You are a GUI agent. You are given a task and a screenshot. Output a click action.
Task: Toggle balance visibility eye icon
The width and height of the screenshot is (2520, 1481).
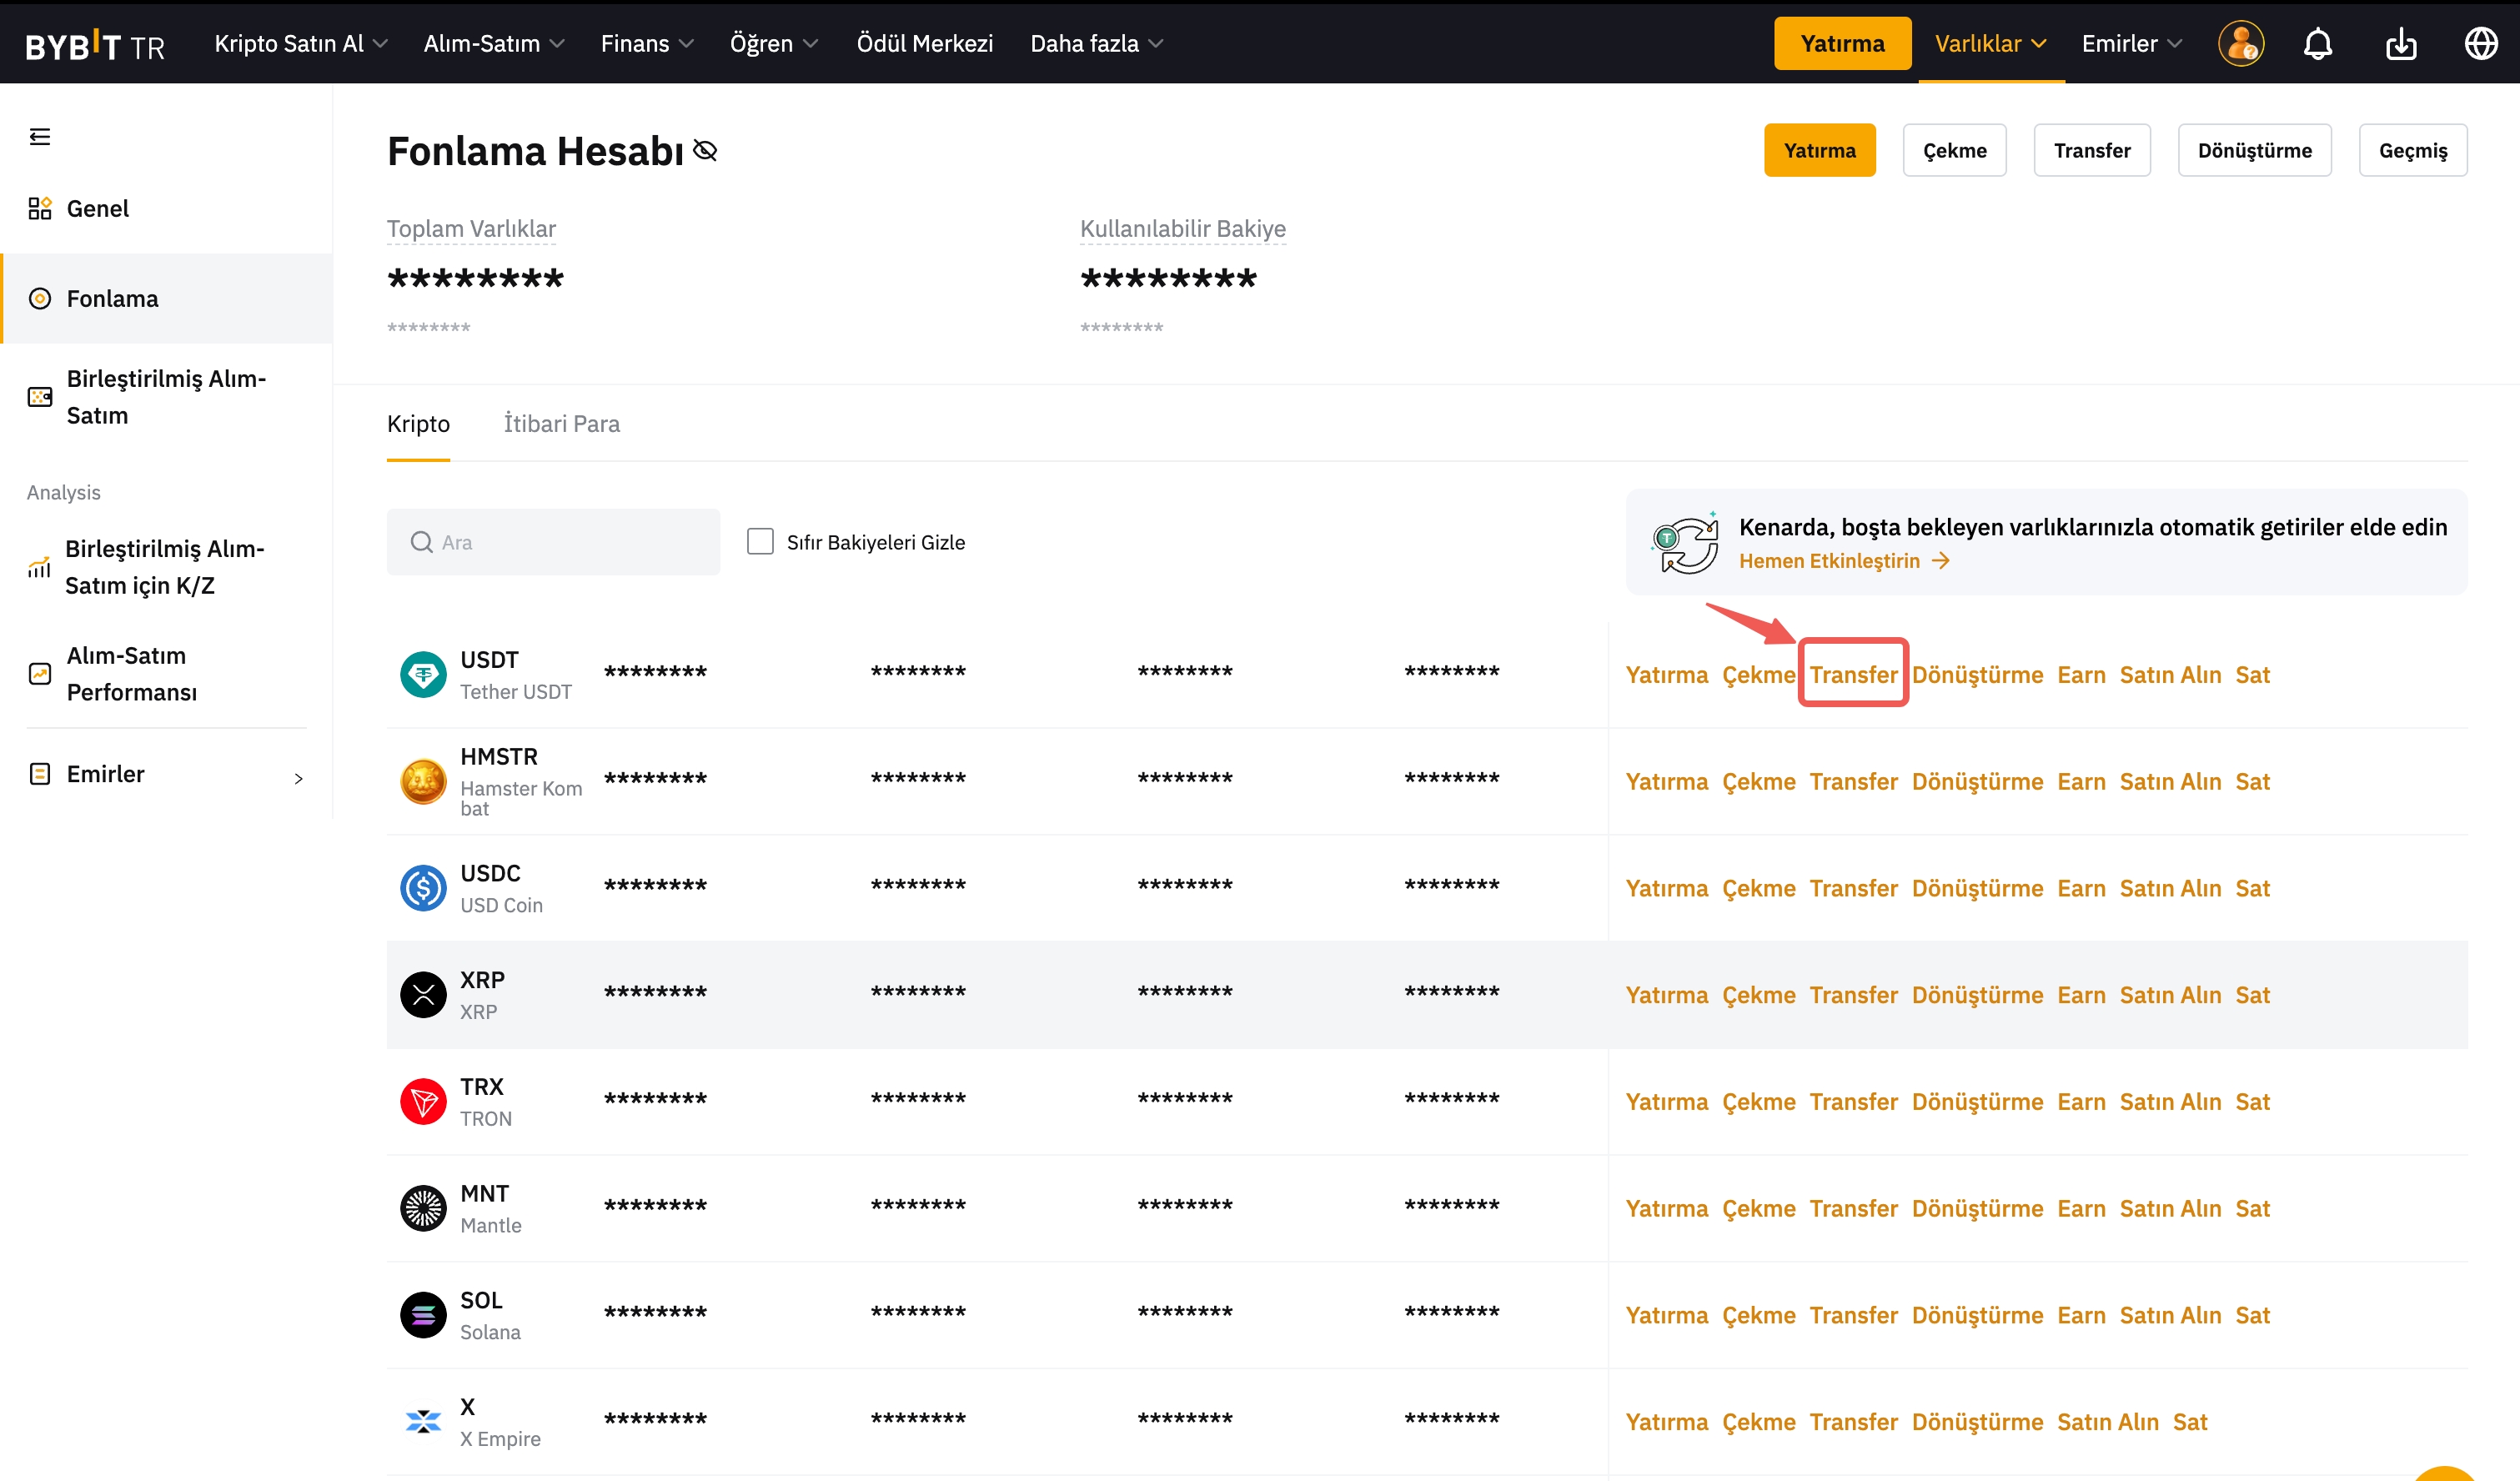pyautogui.click(x=705, y=151)
